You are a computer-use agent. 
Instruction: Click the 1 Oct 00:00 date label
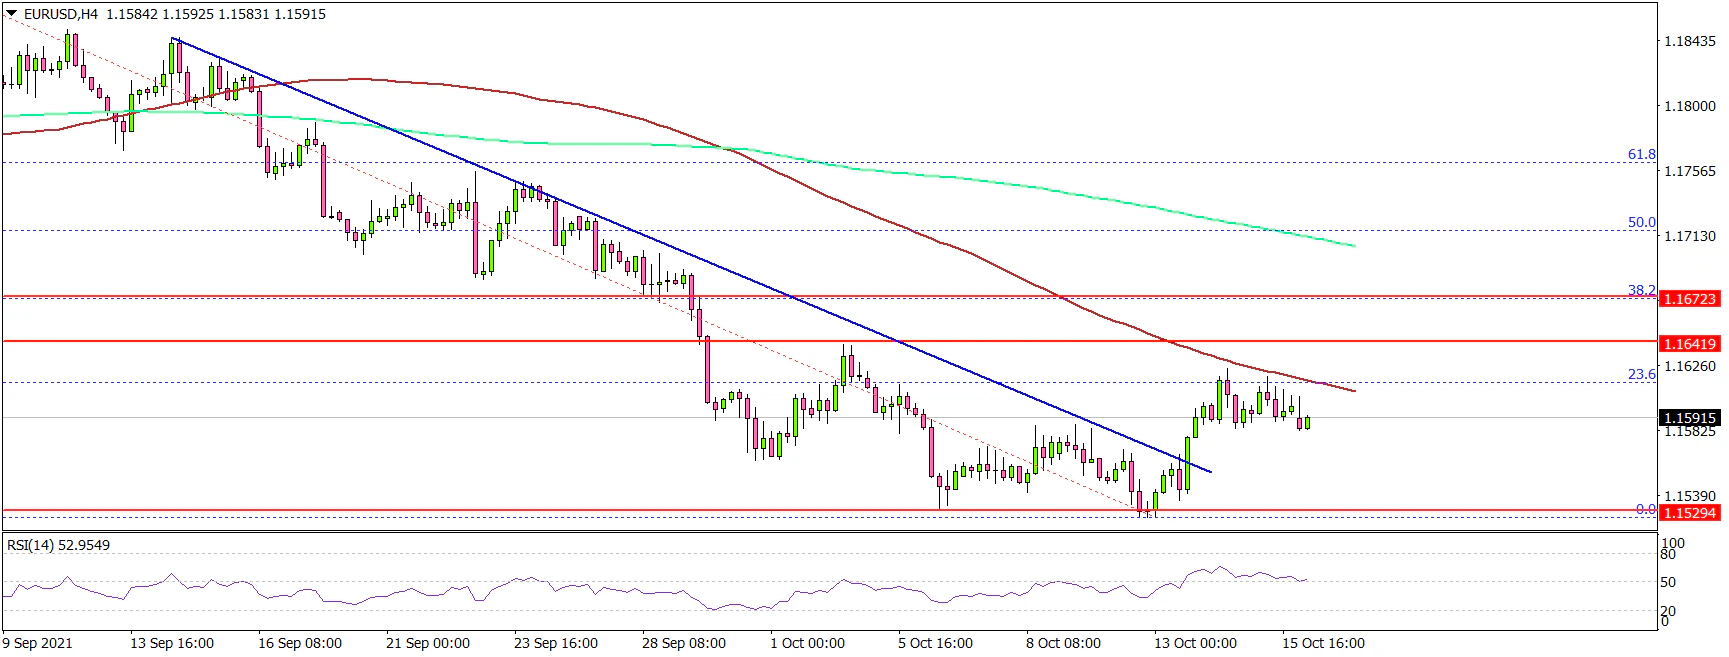pos(807,643)
